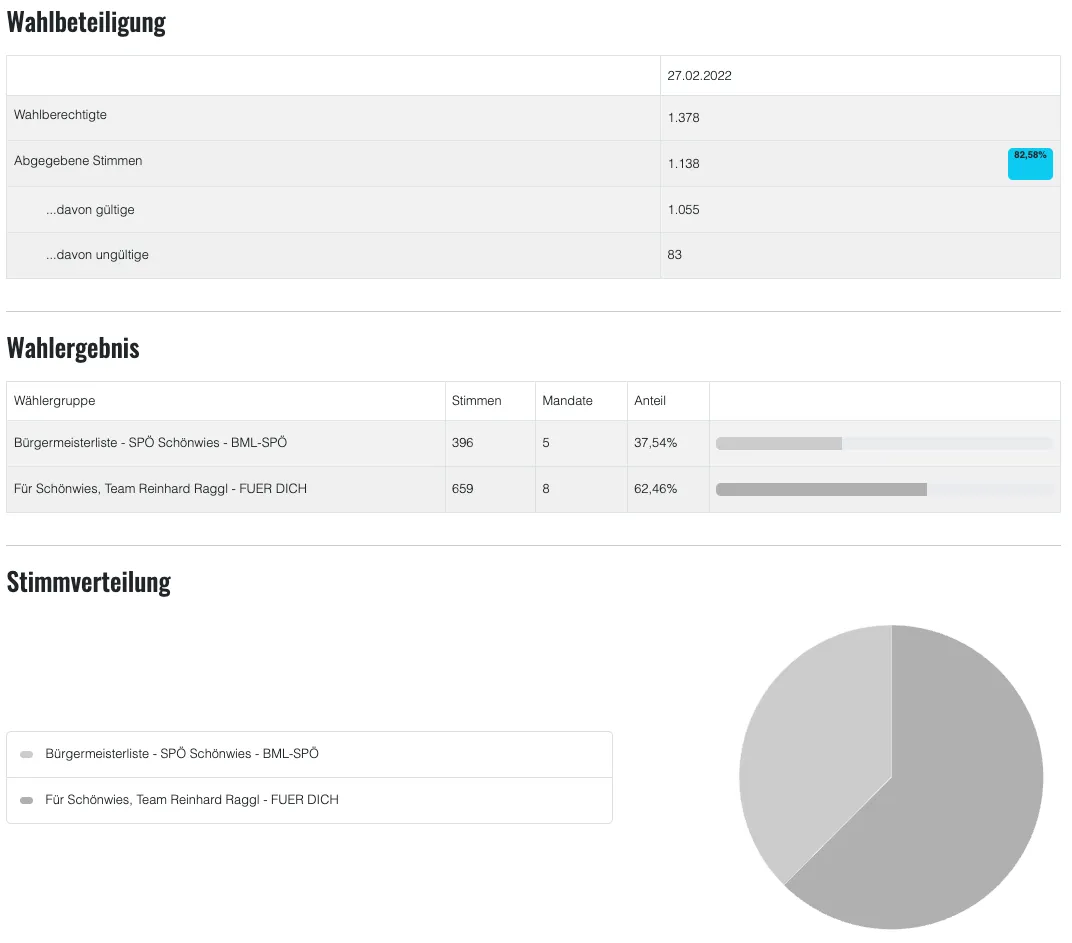Toggle the Bürgermeisterliste legend entry under Stimmverteilung
Image resolution: width=1072 pixels, height=943 pixels.
click(309, 754)
